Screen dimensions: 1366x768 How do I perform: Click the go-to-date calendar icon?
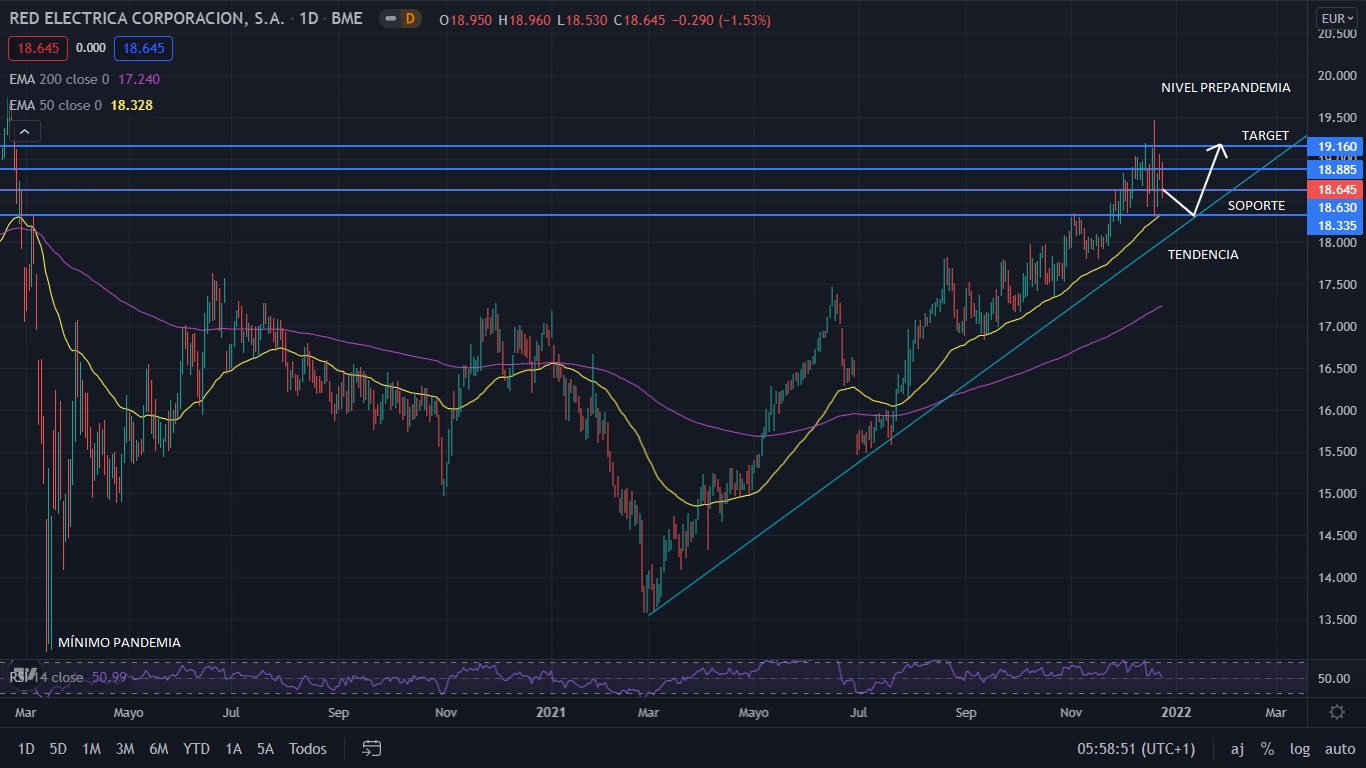[372, 748]
